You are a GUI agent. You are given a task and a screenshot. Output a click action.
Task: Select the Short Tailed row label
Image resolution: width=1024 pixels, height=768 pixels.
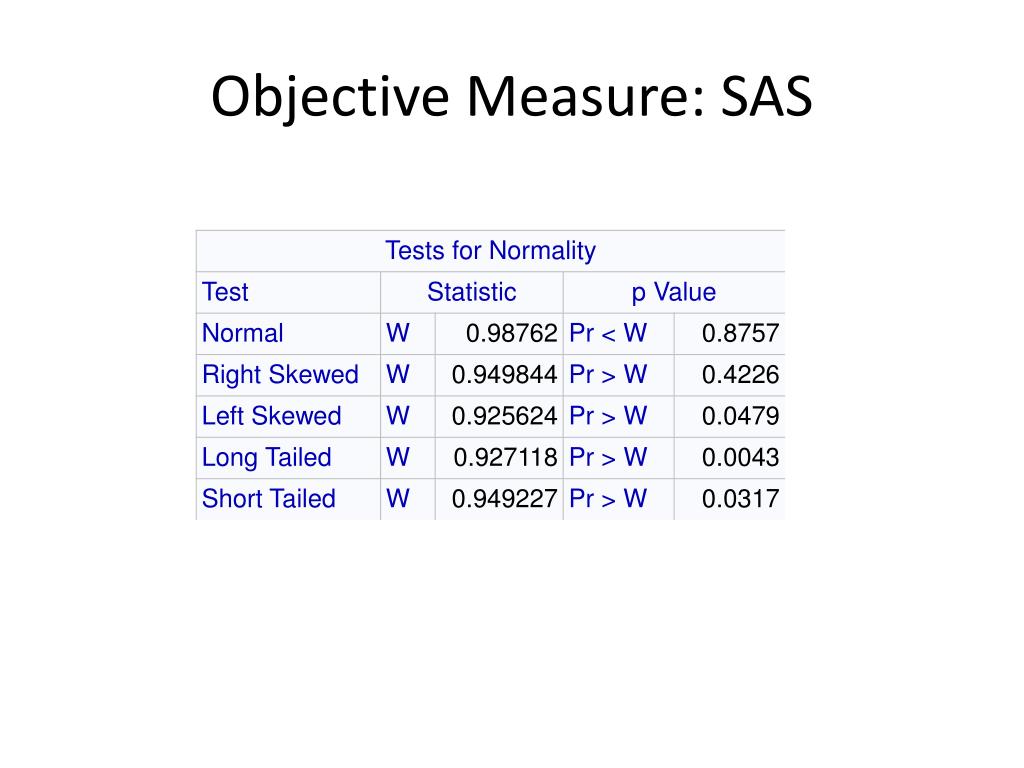[268, 498]
